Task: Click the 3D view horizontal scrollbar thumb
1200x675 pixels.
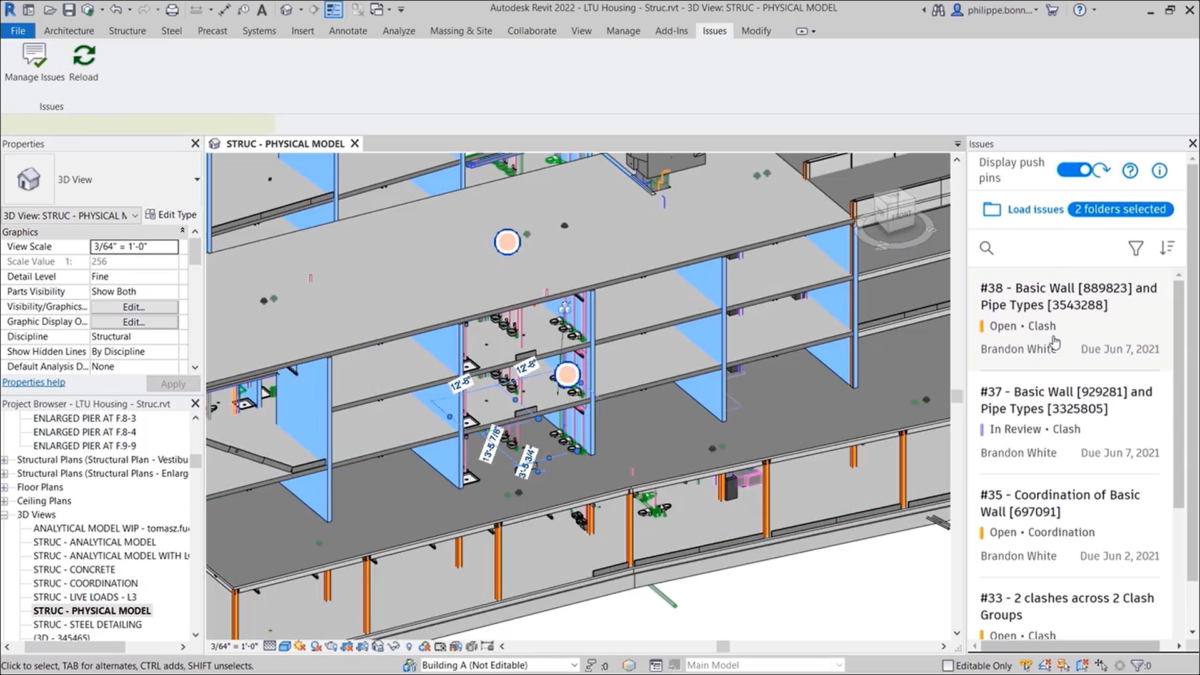Action: 723,647
